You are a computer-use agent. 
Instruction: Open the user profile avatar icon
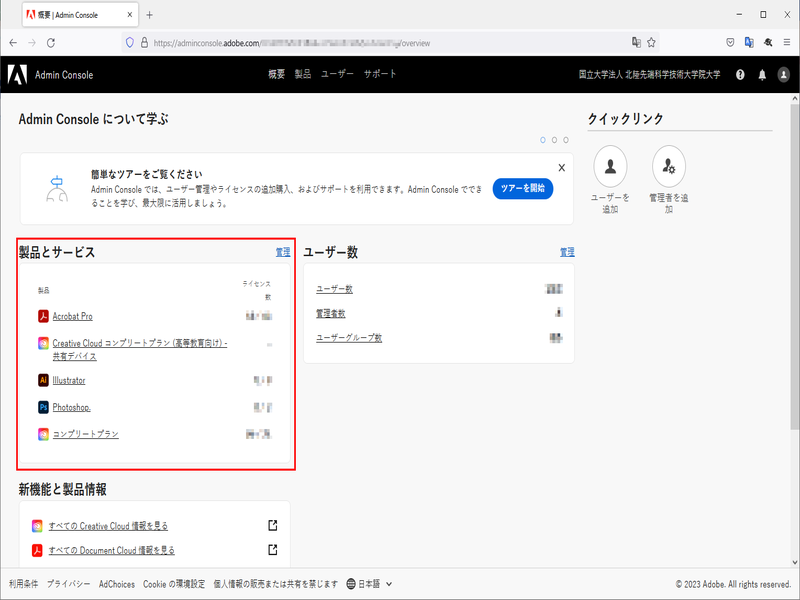point(783,75)
